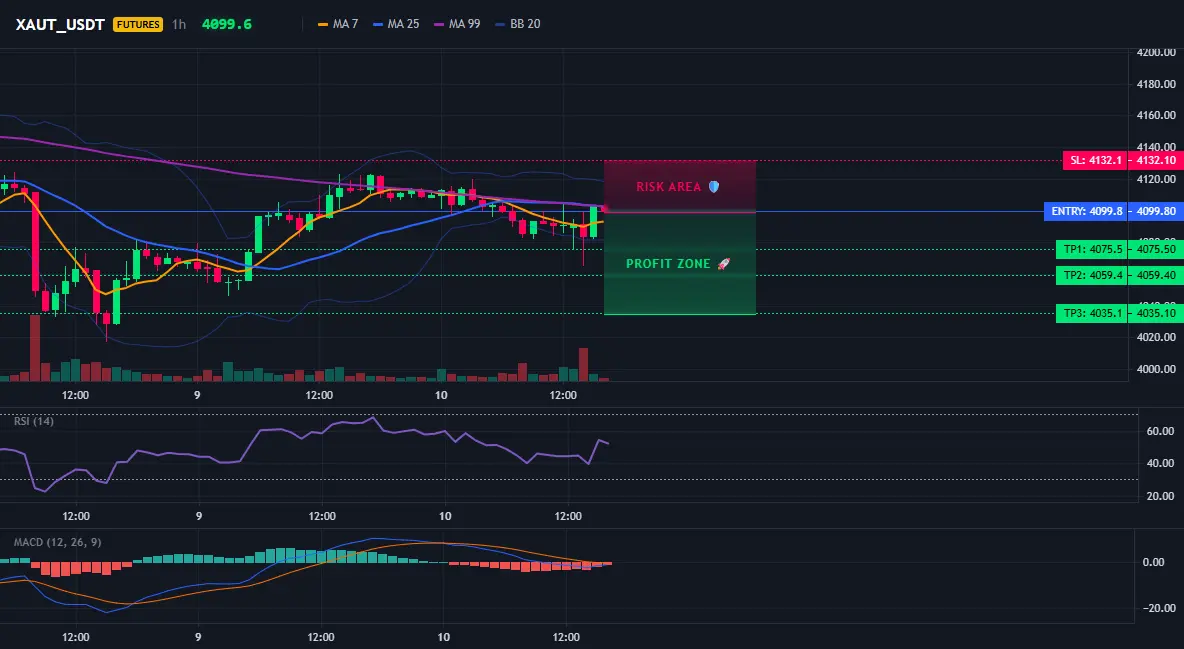Click the BB 20 legend marker
The height and width of the screenshot is (649, 1184).
coord(501,24)
